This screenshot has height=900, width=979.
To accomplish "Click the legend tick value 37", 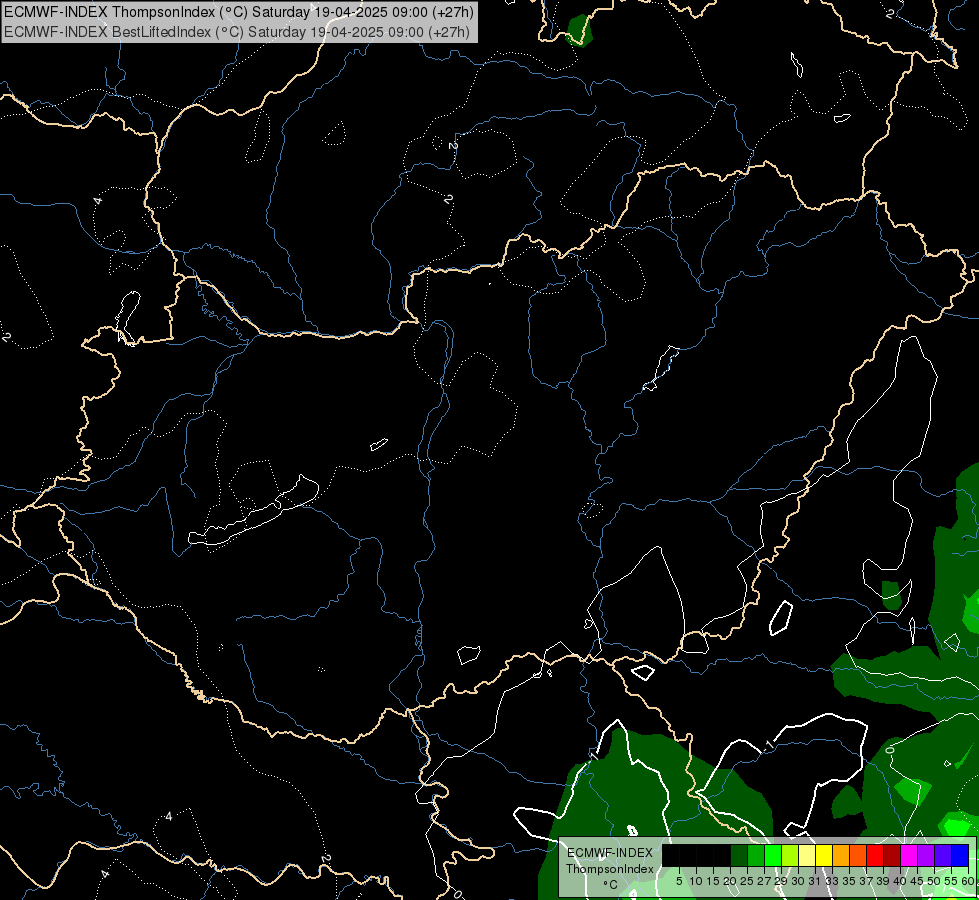I will pos(866,881).
